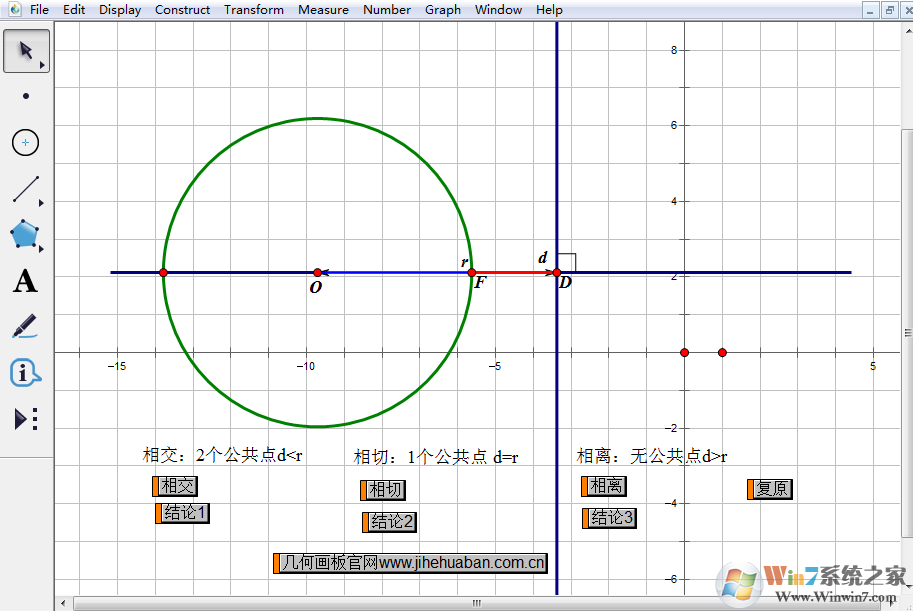Open the Custom Tools menu icon
913x611 pixels.
pos(26,419)
